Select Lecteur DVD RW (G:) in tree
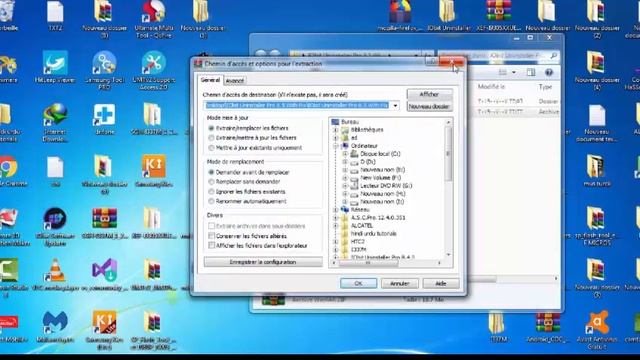Viewport: 640px width, 360px height. (386, 186)
